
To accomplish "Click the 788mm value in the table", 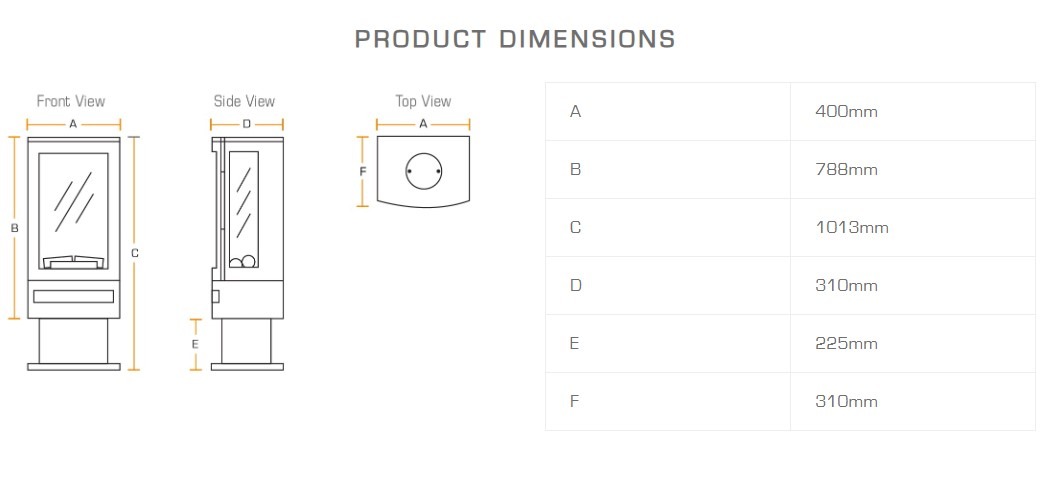I will coord(846,170).
